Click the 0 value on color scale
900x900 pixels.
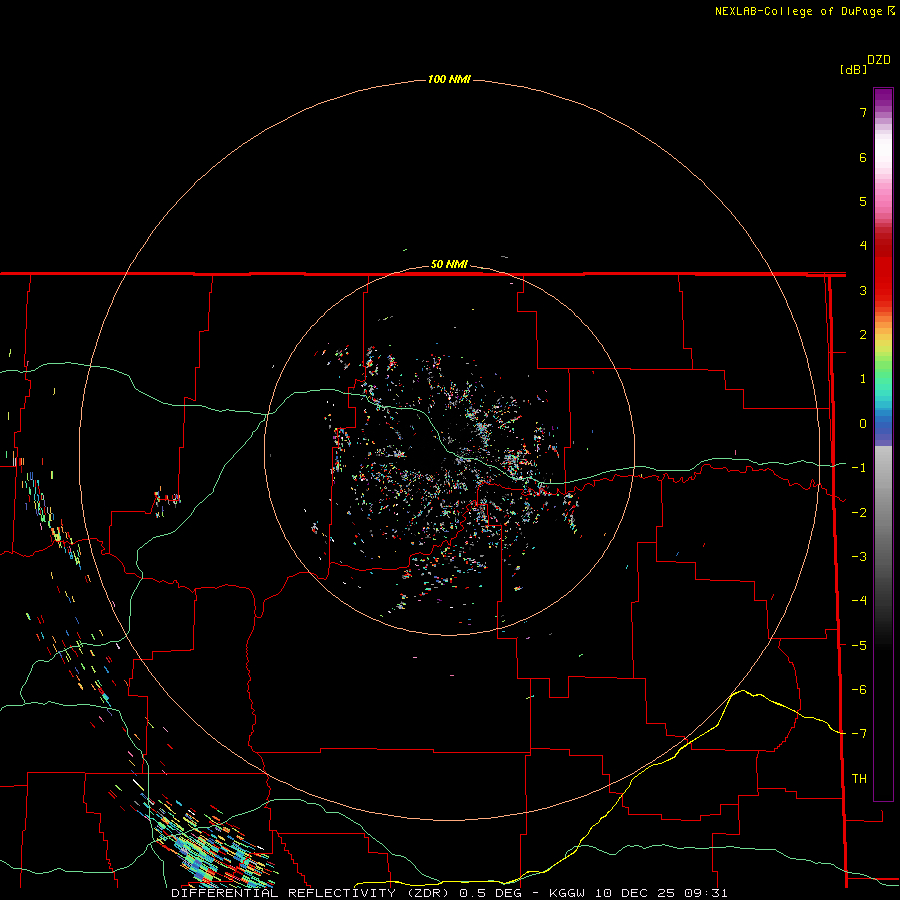pos(863,424)
